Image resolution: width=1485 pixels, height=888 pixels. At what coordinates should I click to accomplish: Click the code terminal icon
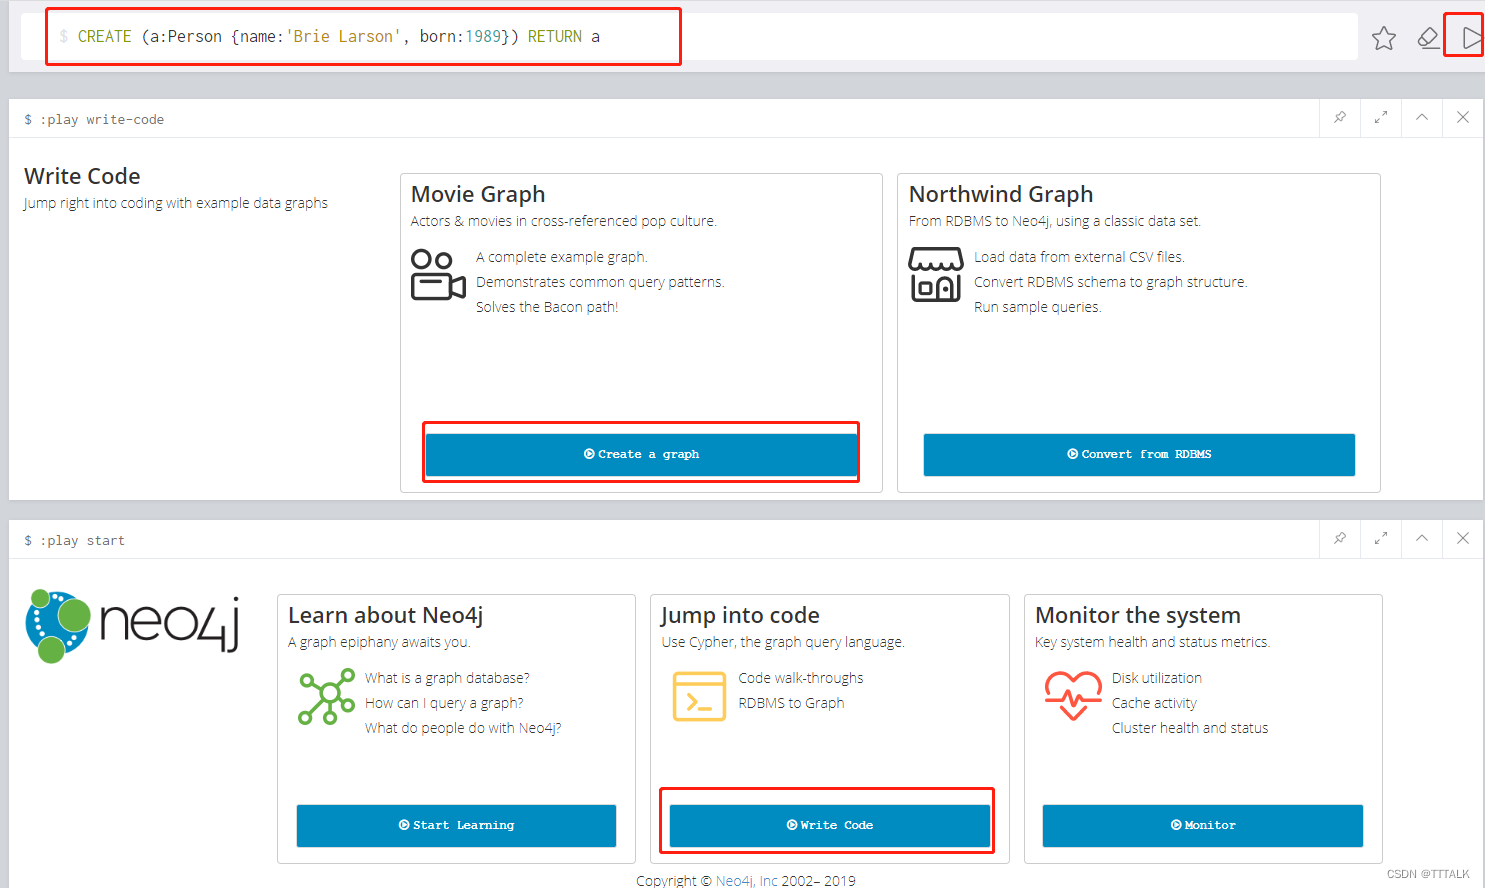coord(699,696)
